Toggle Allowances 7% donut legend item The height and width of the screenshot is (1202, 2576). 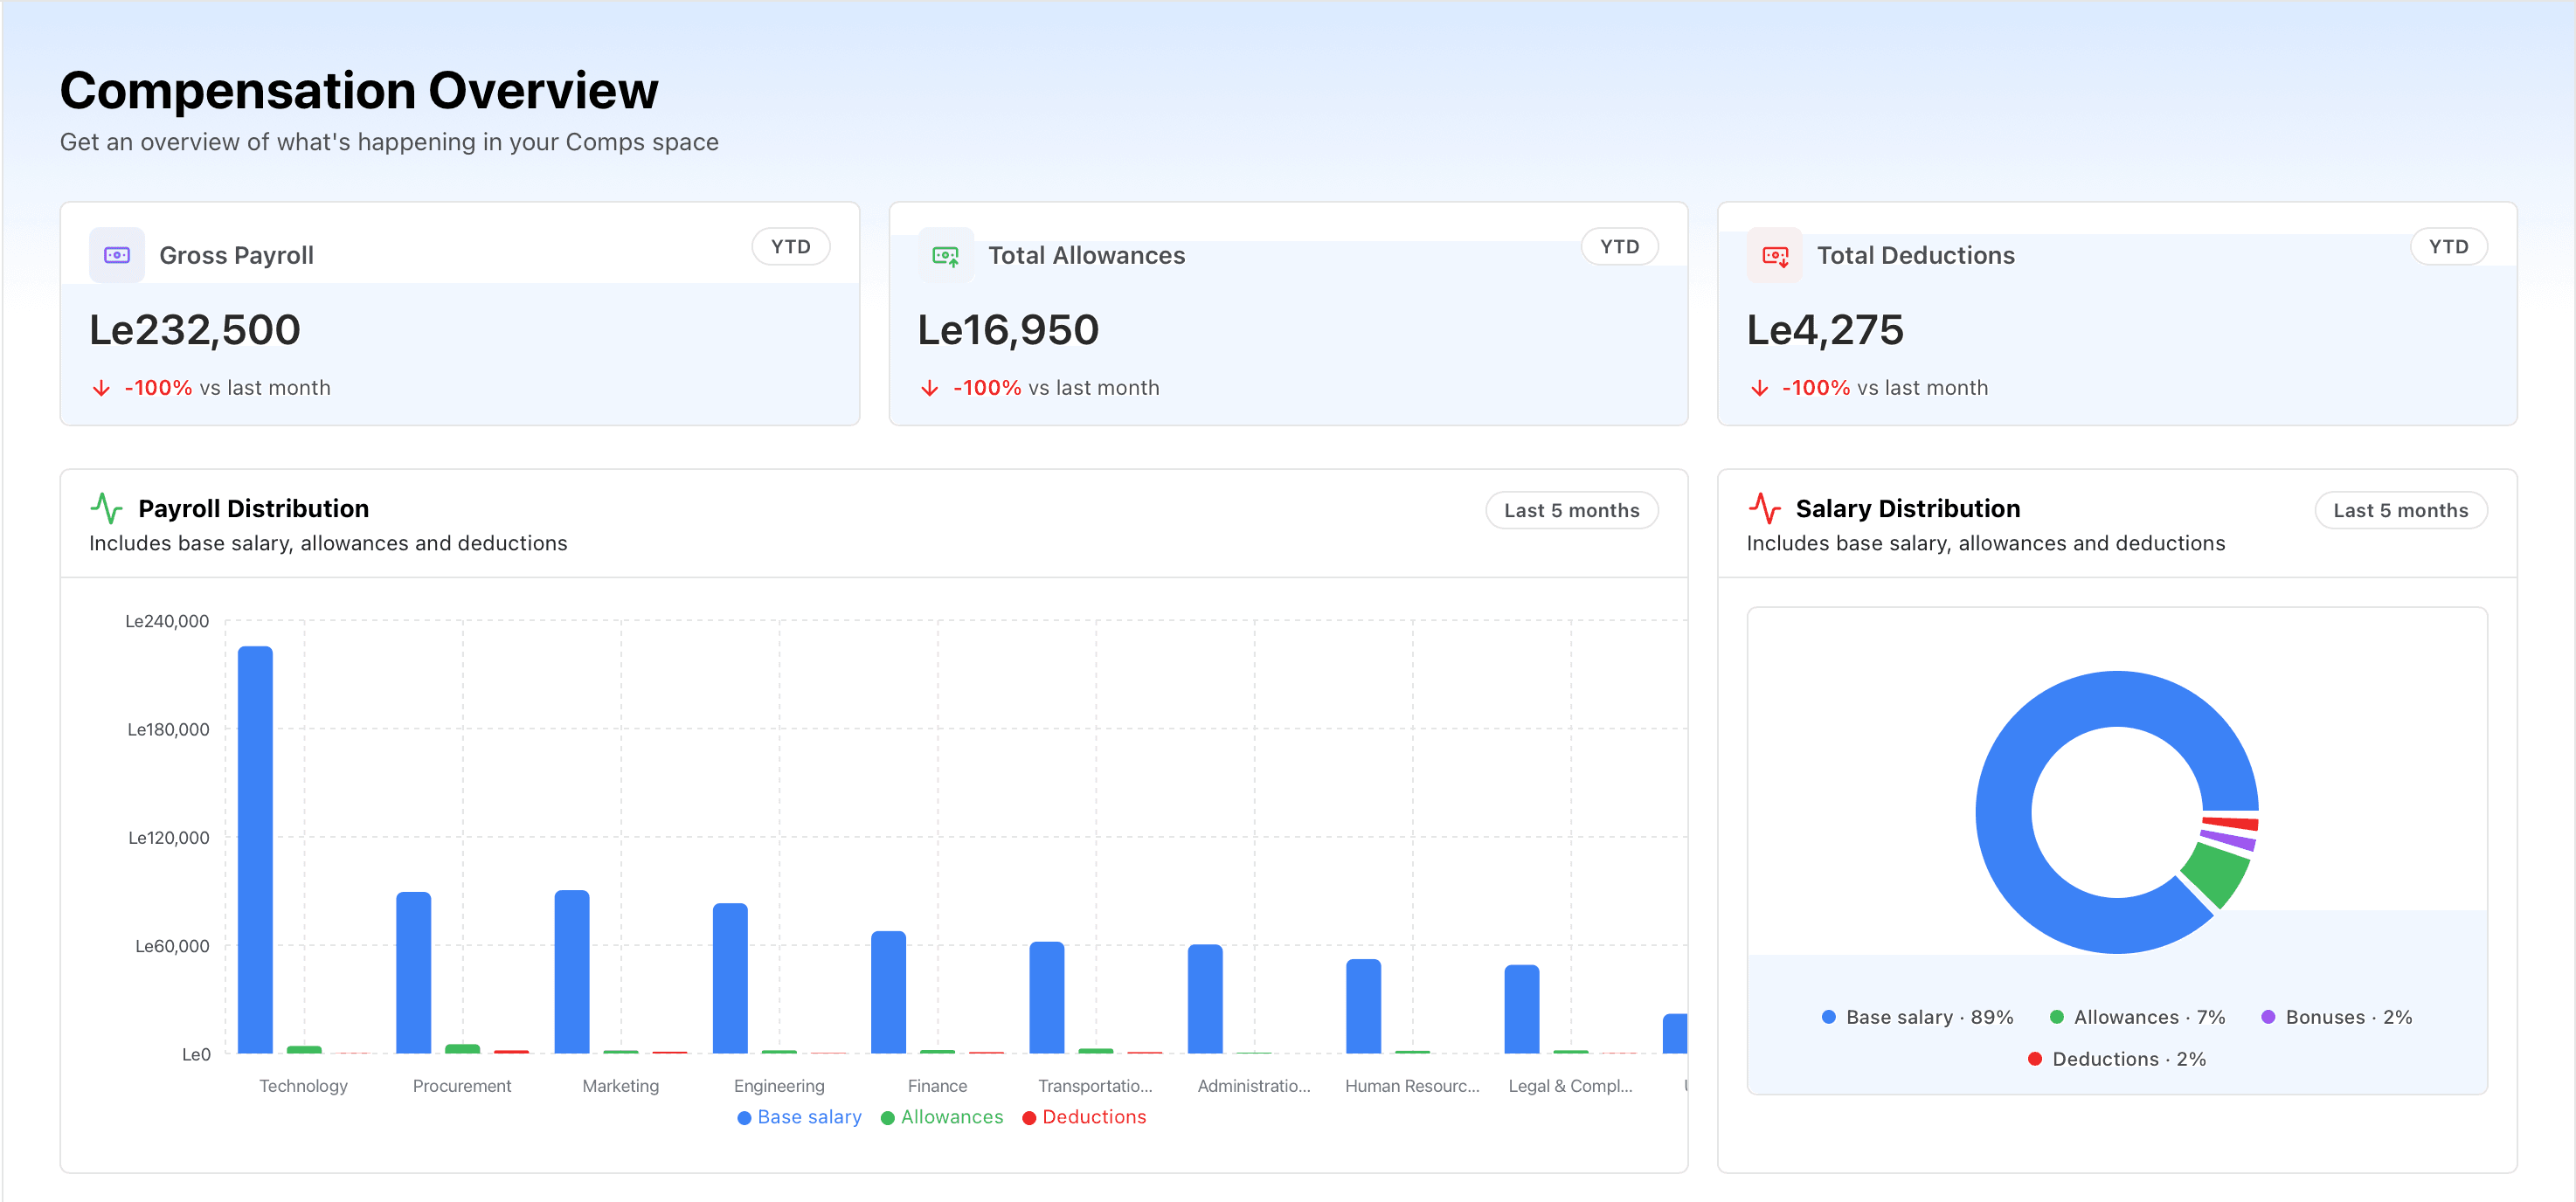tap(2137, 1017)
